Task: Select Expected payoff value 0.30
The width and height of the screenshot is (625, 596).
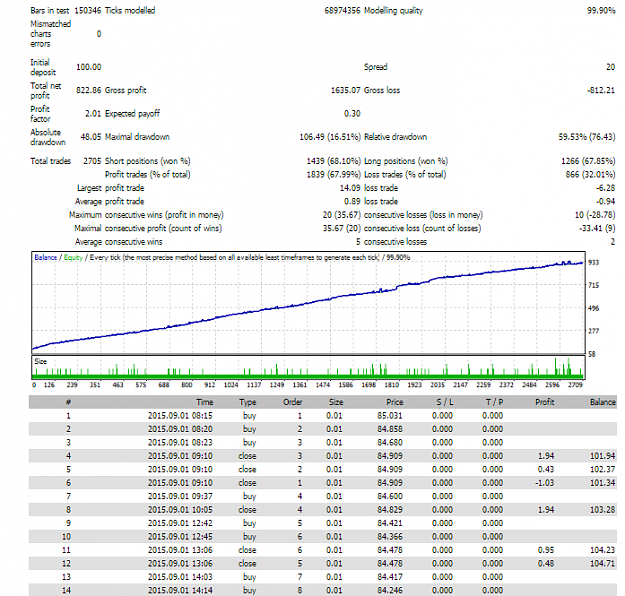Action: 352,114
